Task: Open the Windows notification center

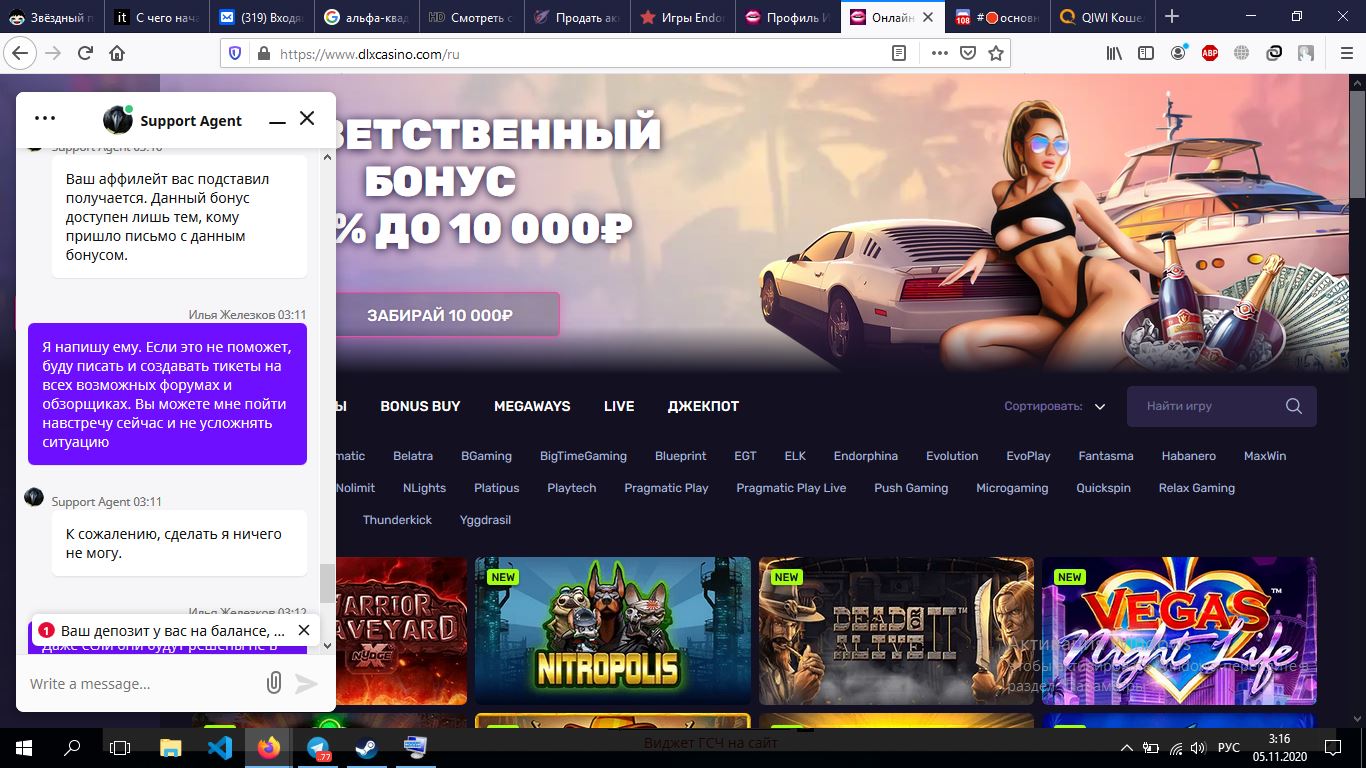Action: 1332,747
